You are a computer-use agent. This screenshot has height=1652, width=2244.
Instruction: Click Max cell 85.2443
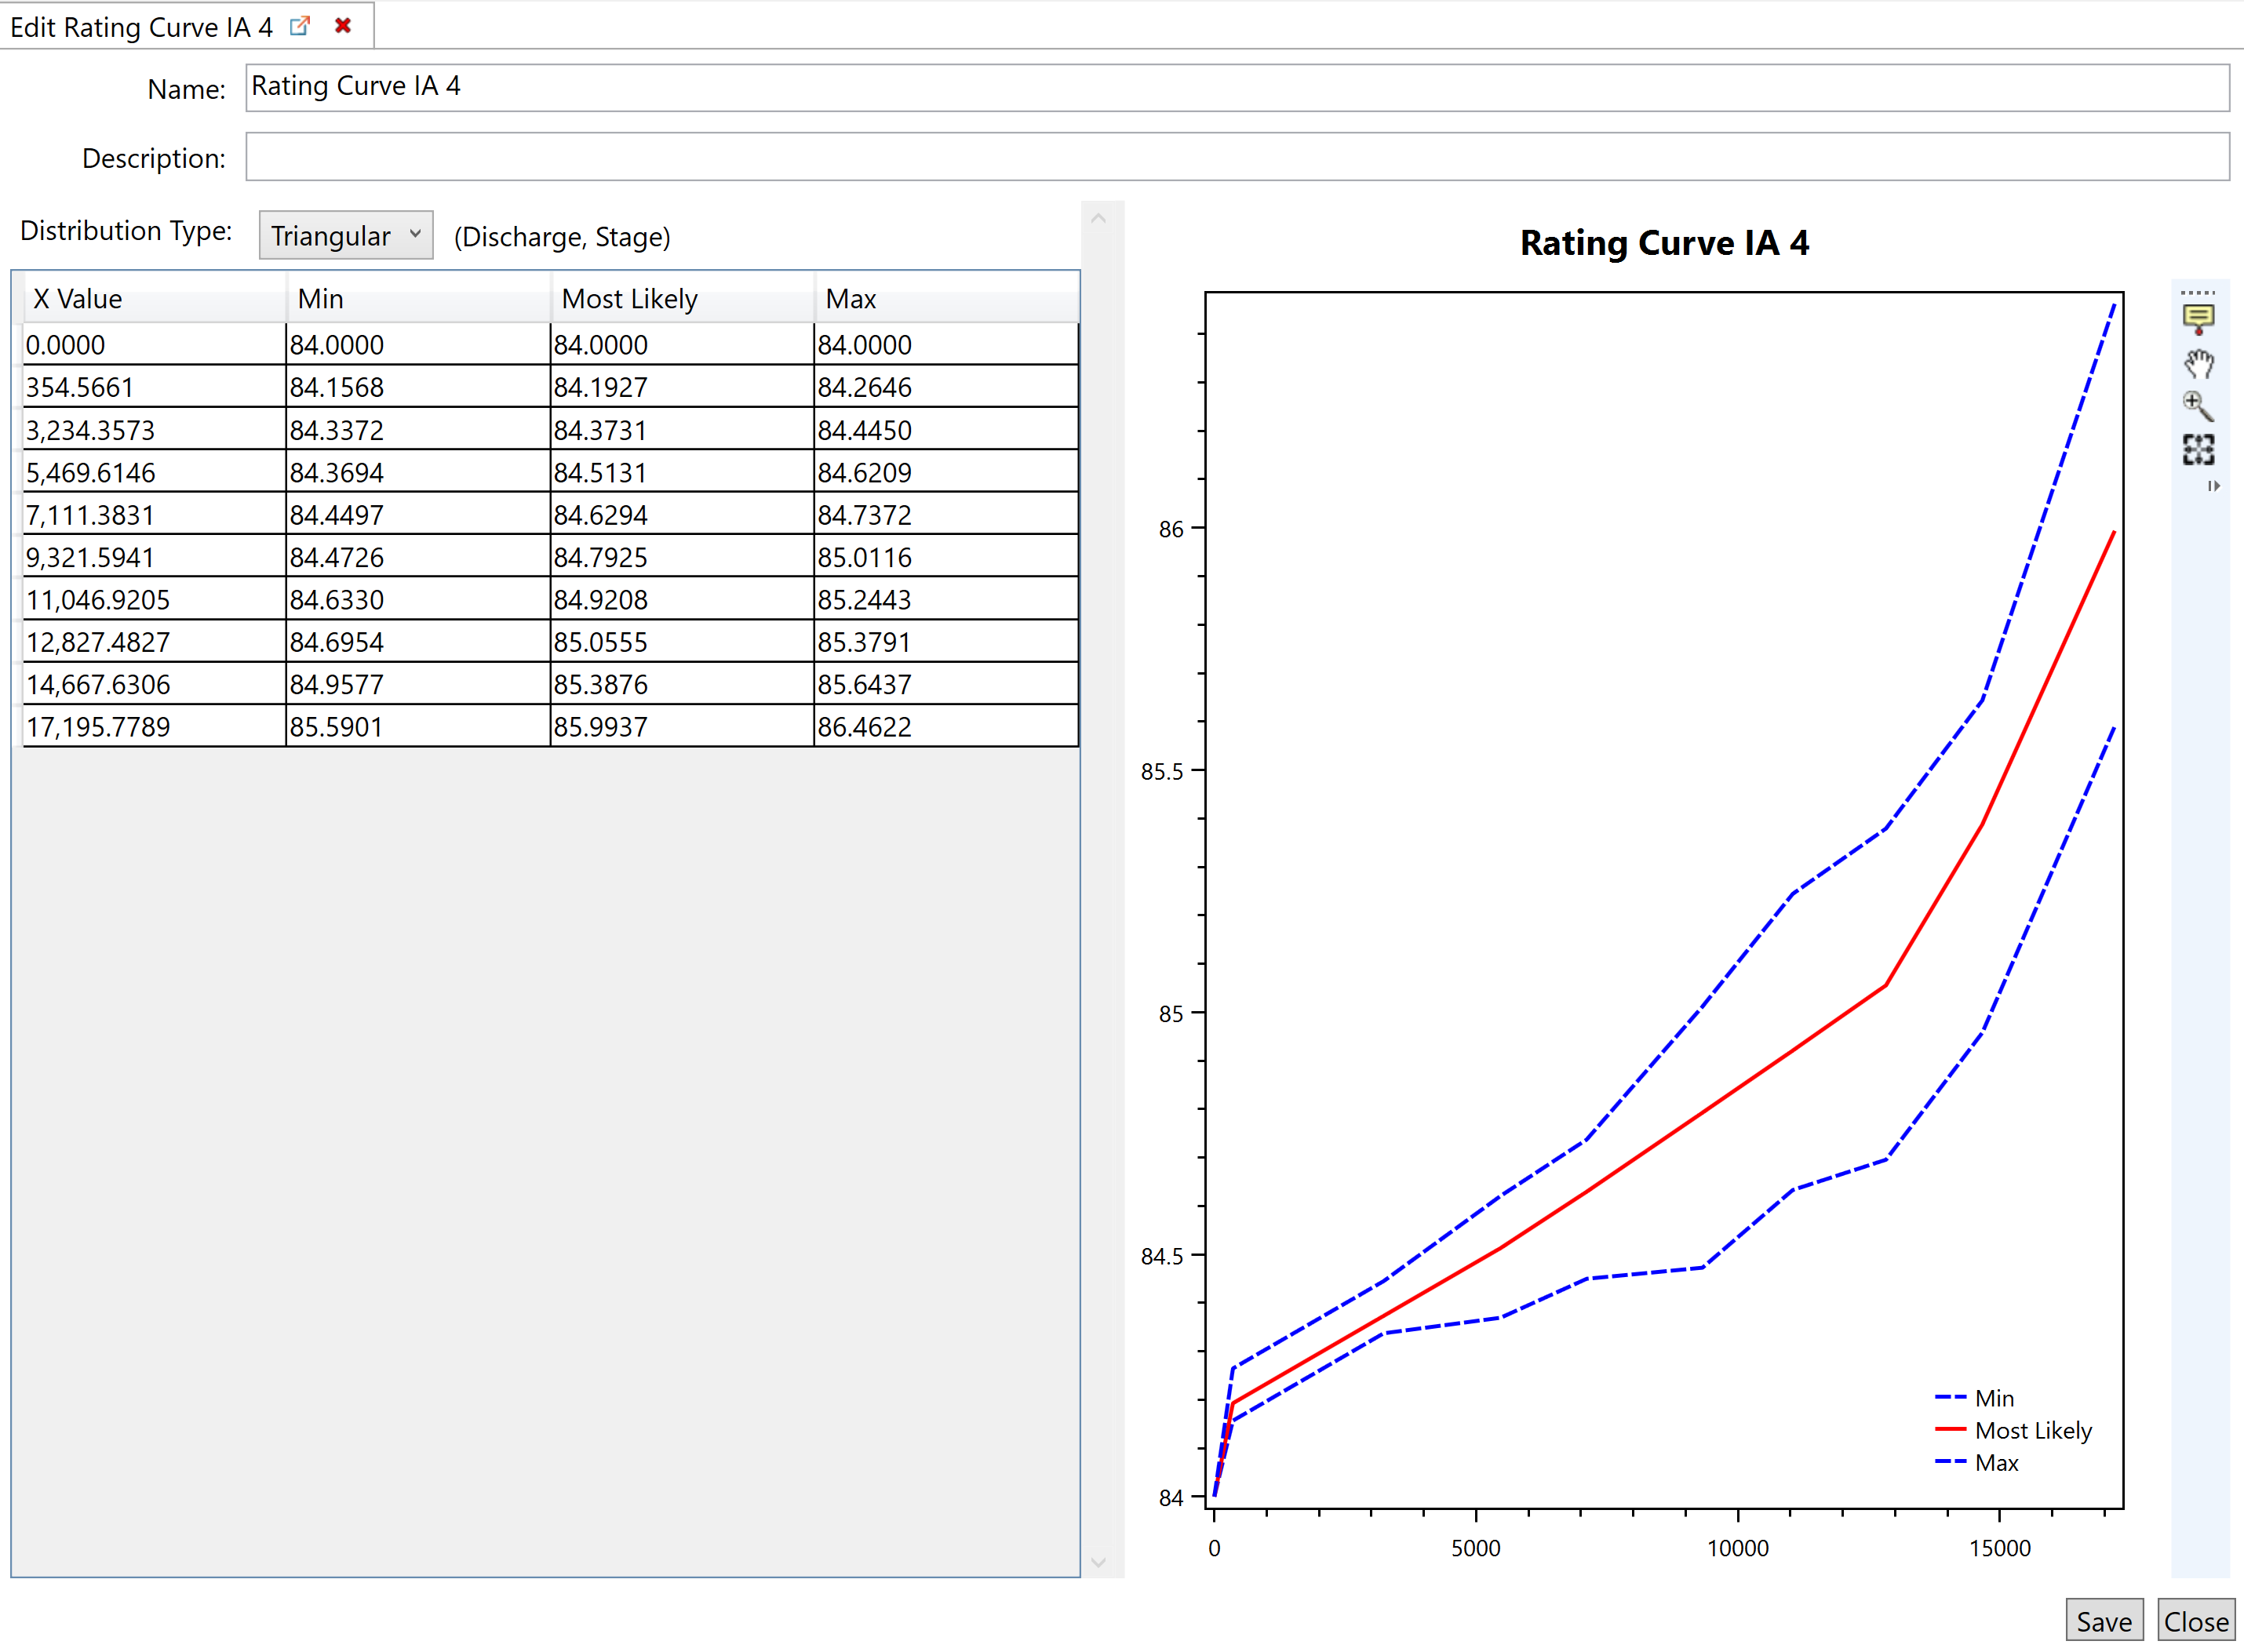point(946,600)
